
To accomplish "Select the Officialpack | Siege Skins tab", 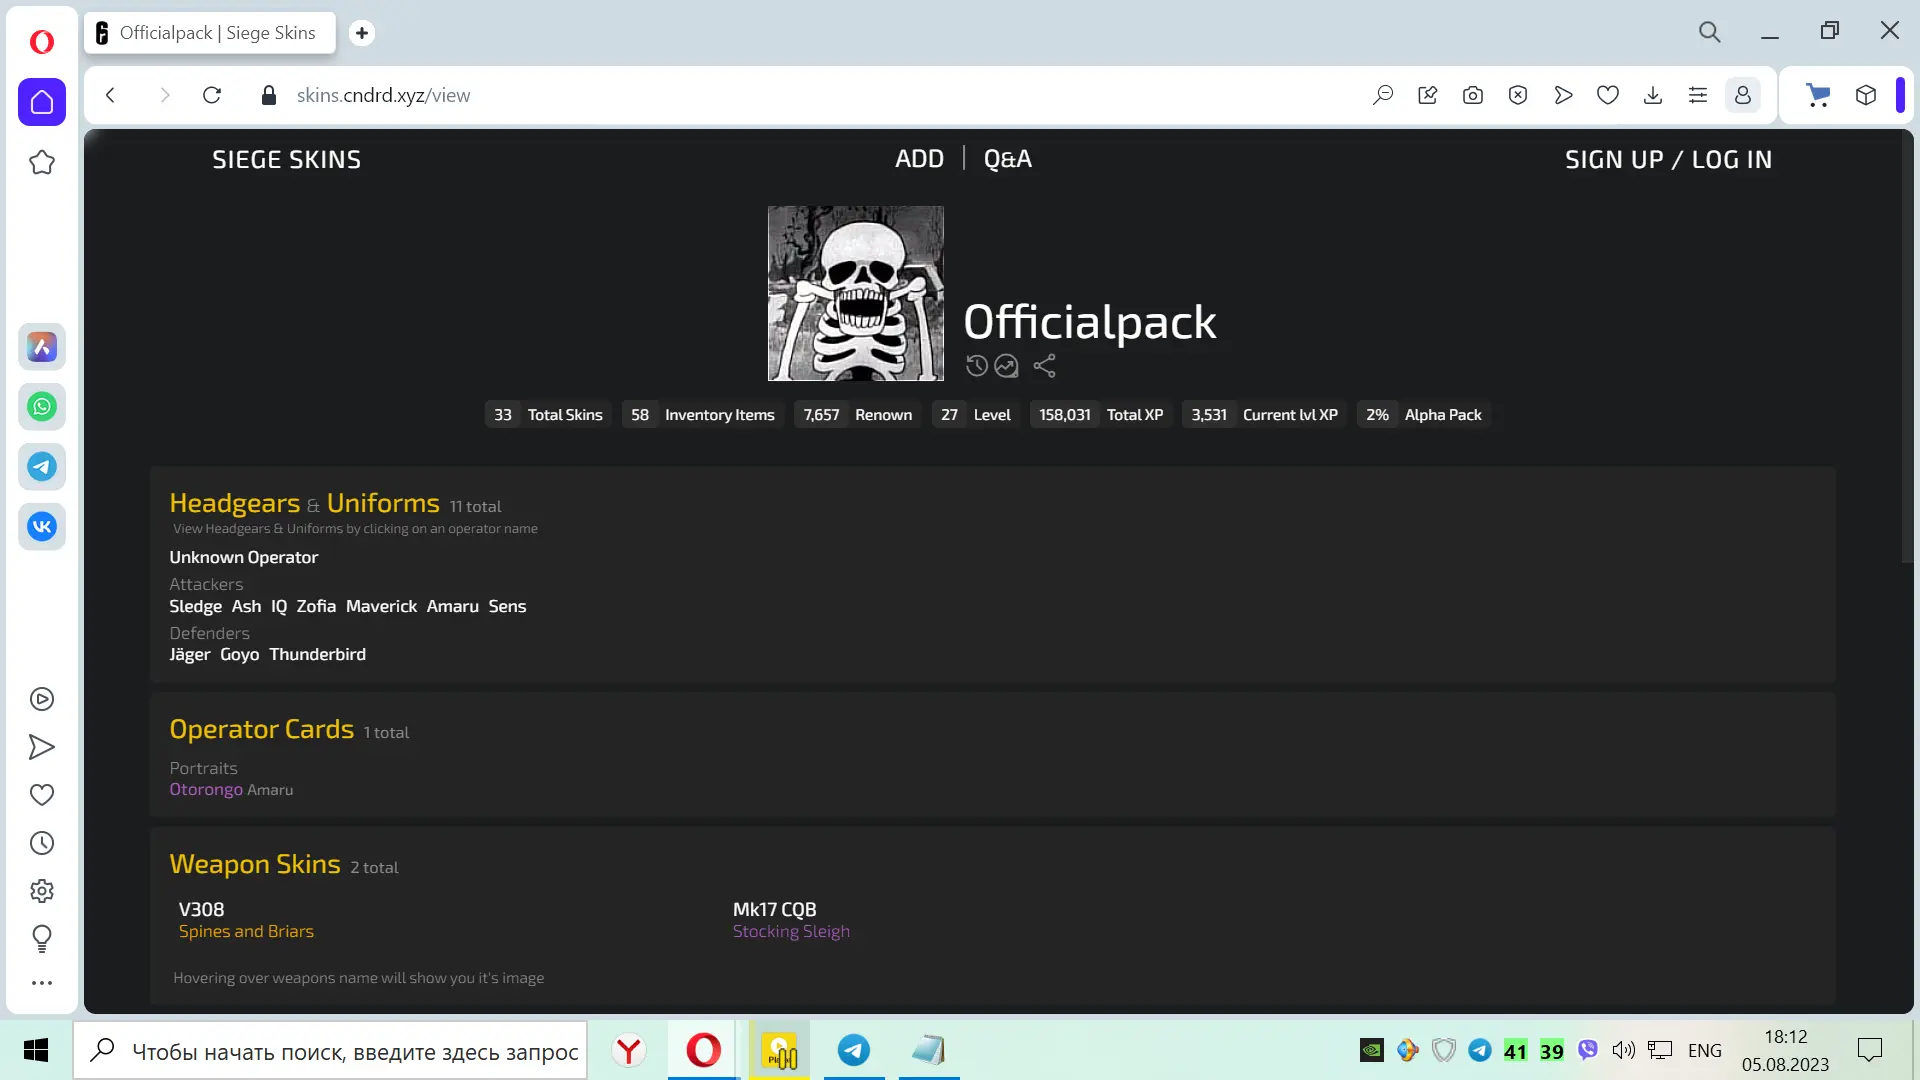I will (x=210, y=33).
